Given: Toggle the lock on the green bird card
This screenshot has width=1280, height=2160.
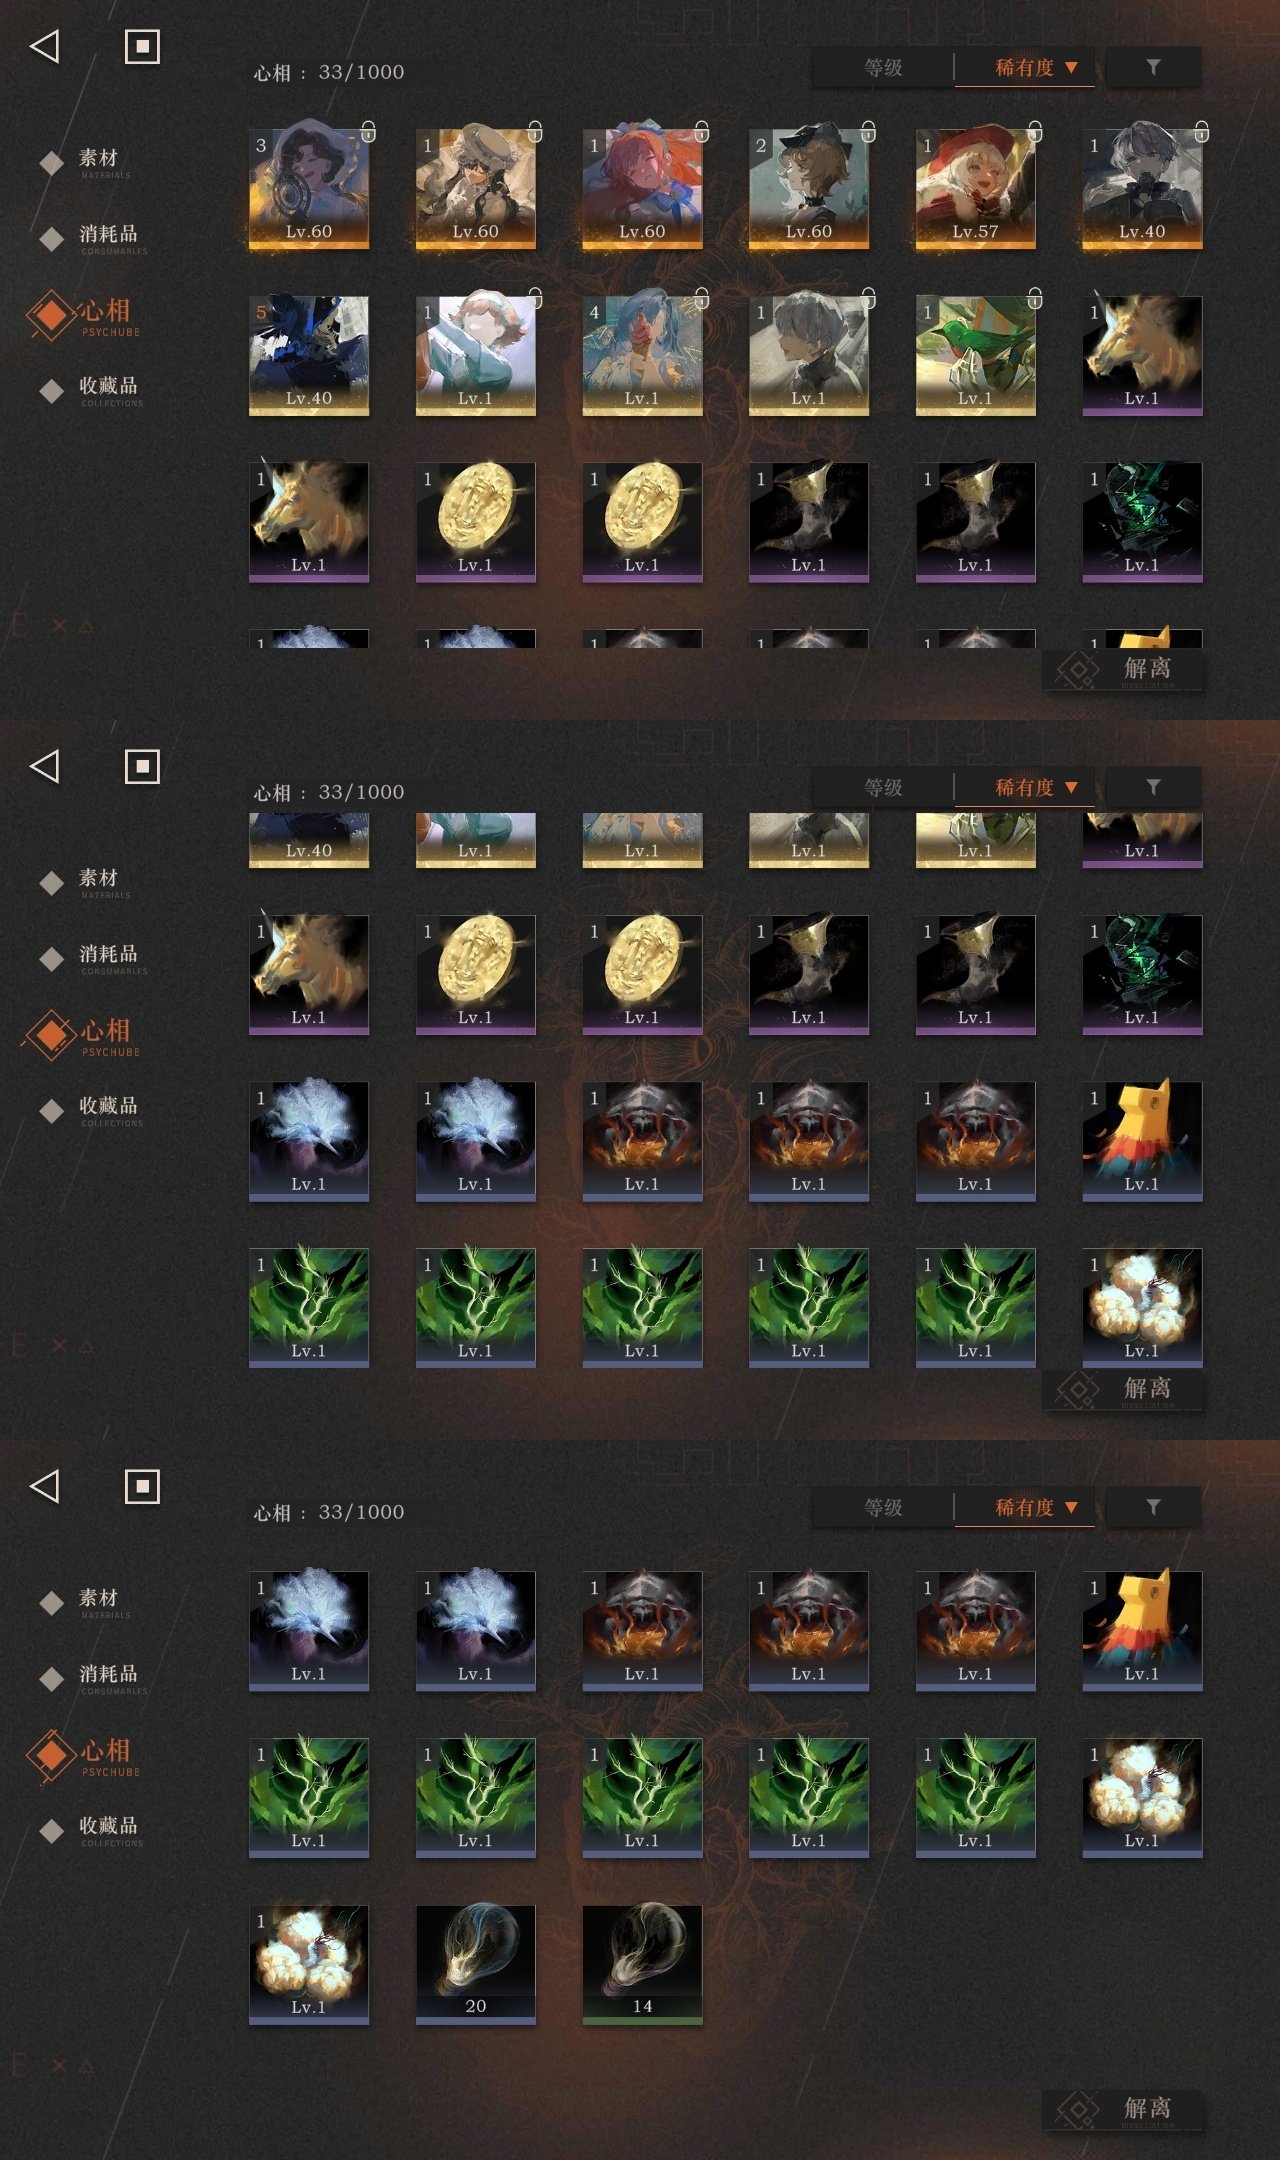Looking at the screenshot, I should point(1035,298).
